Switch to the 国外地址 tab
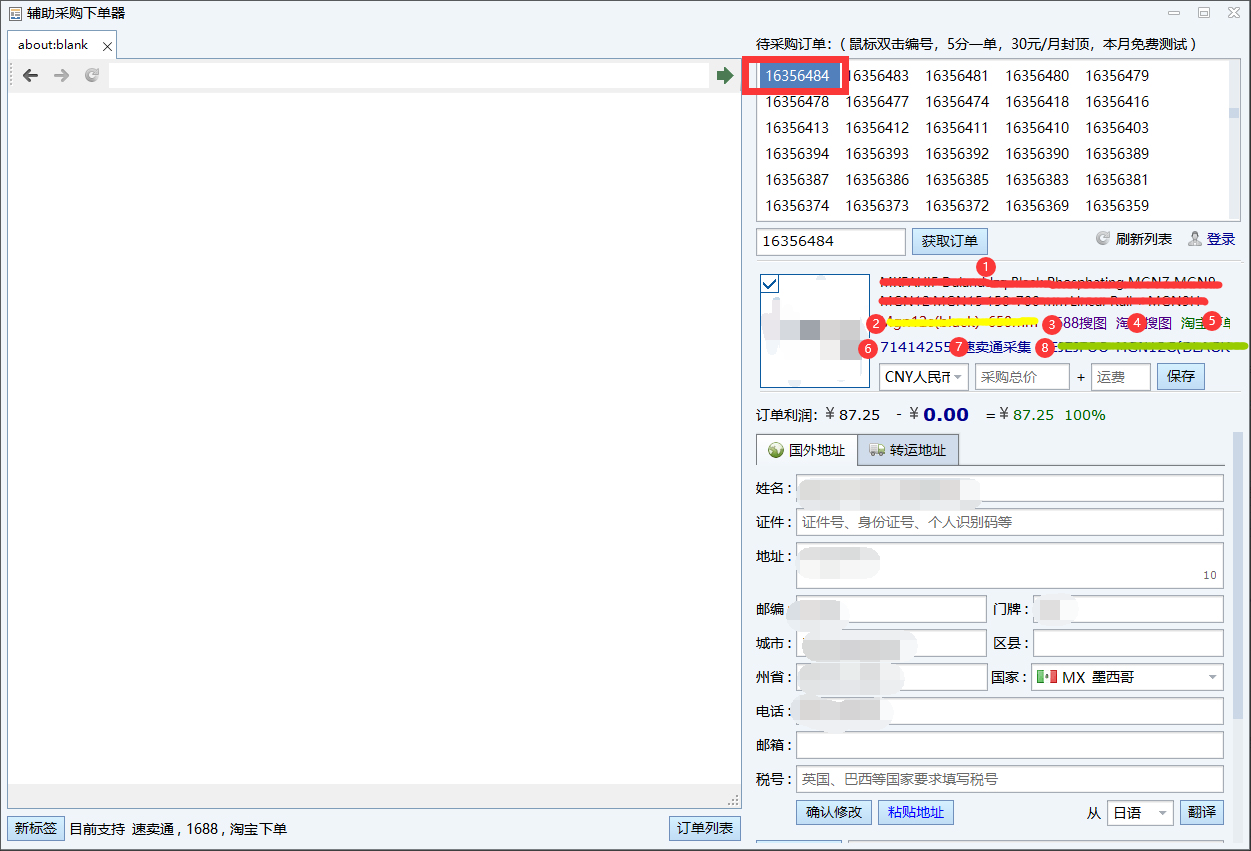 (806, 450)
